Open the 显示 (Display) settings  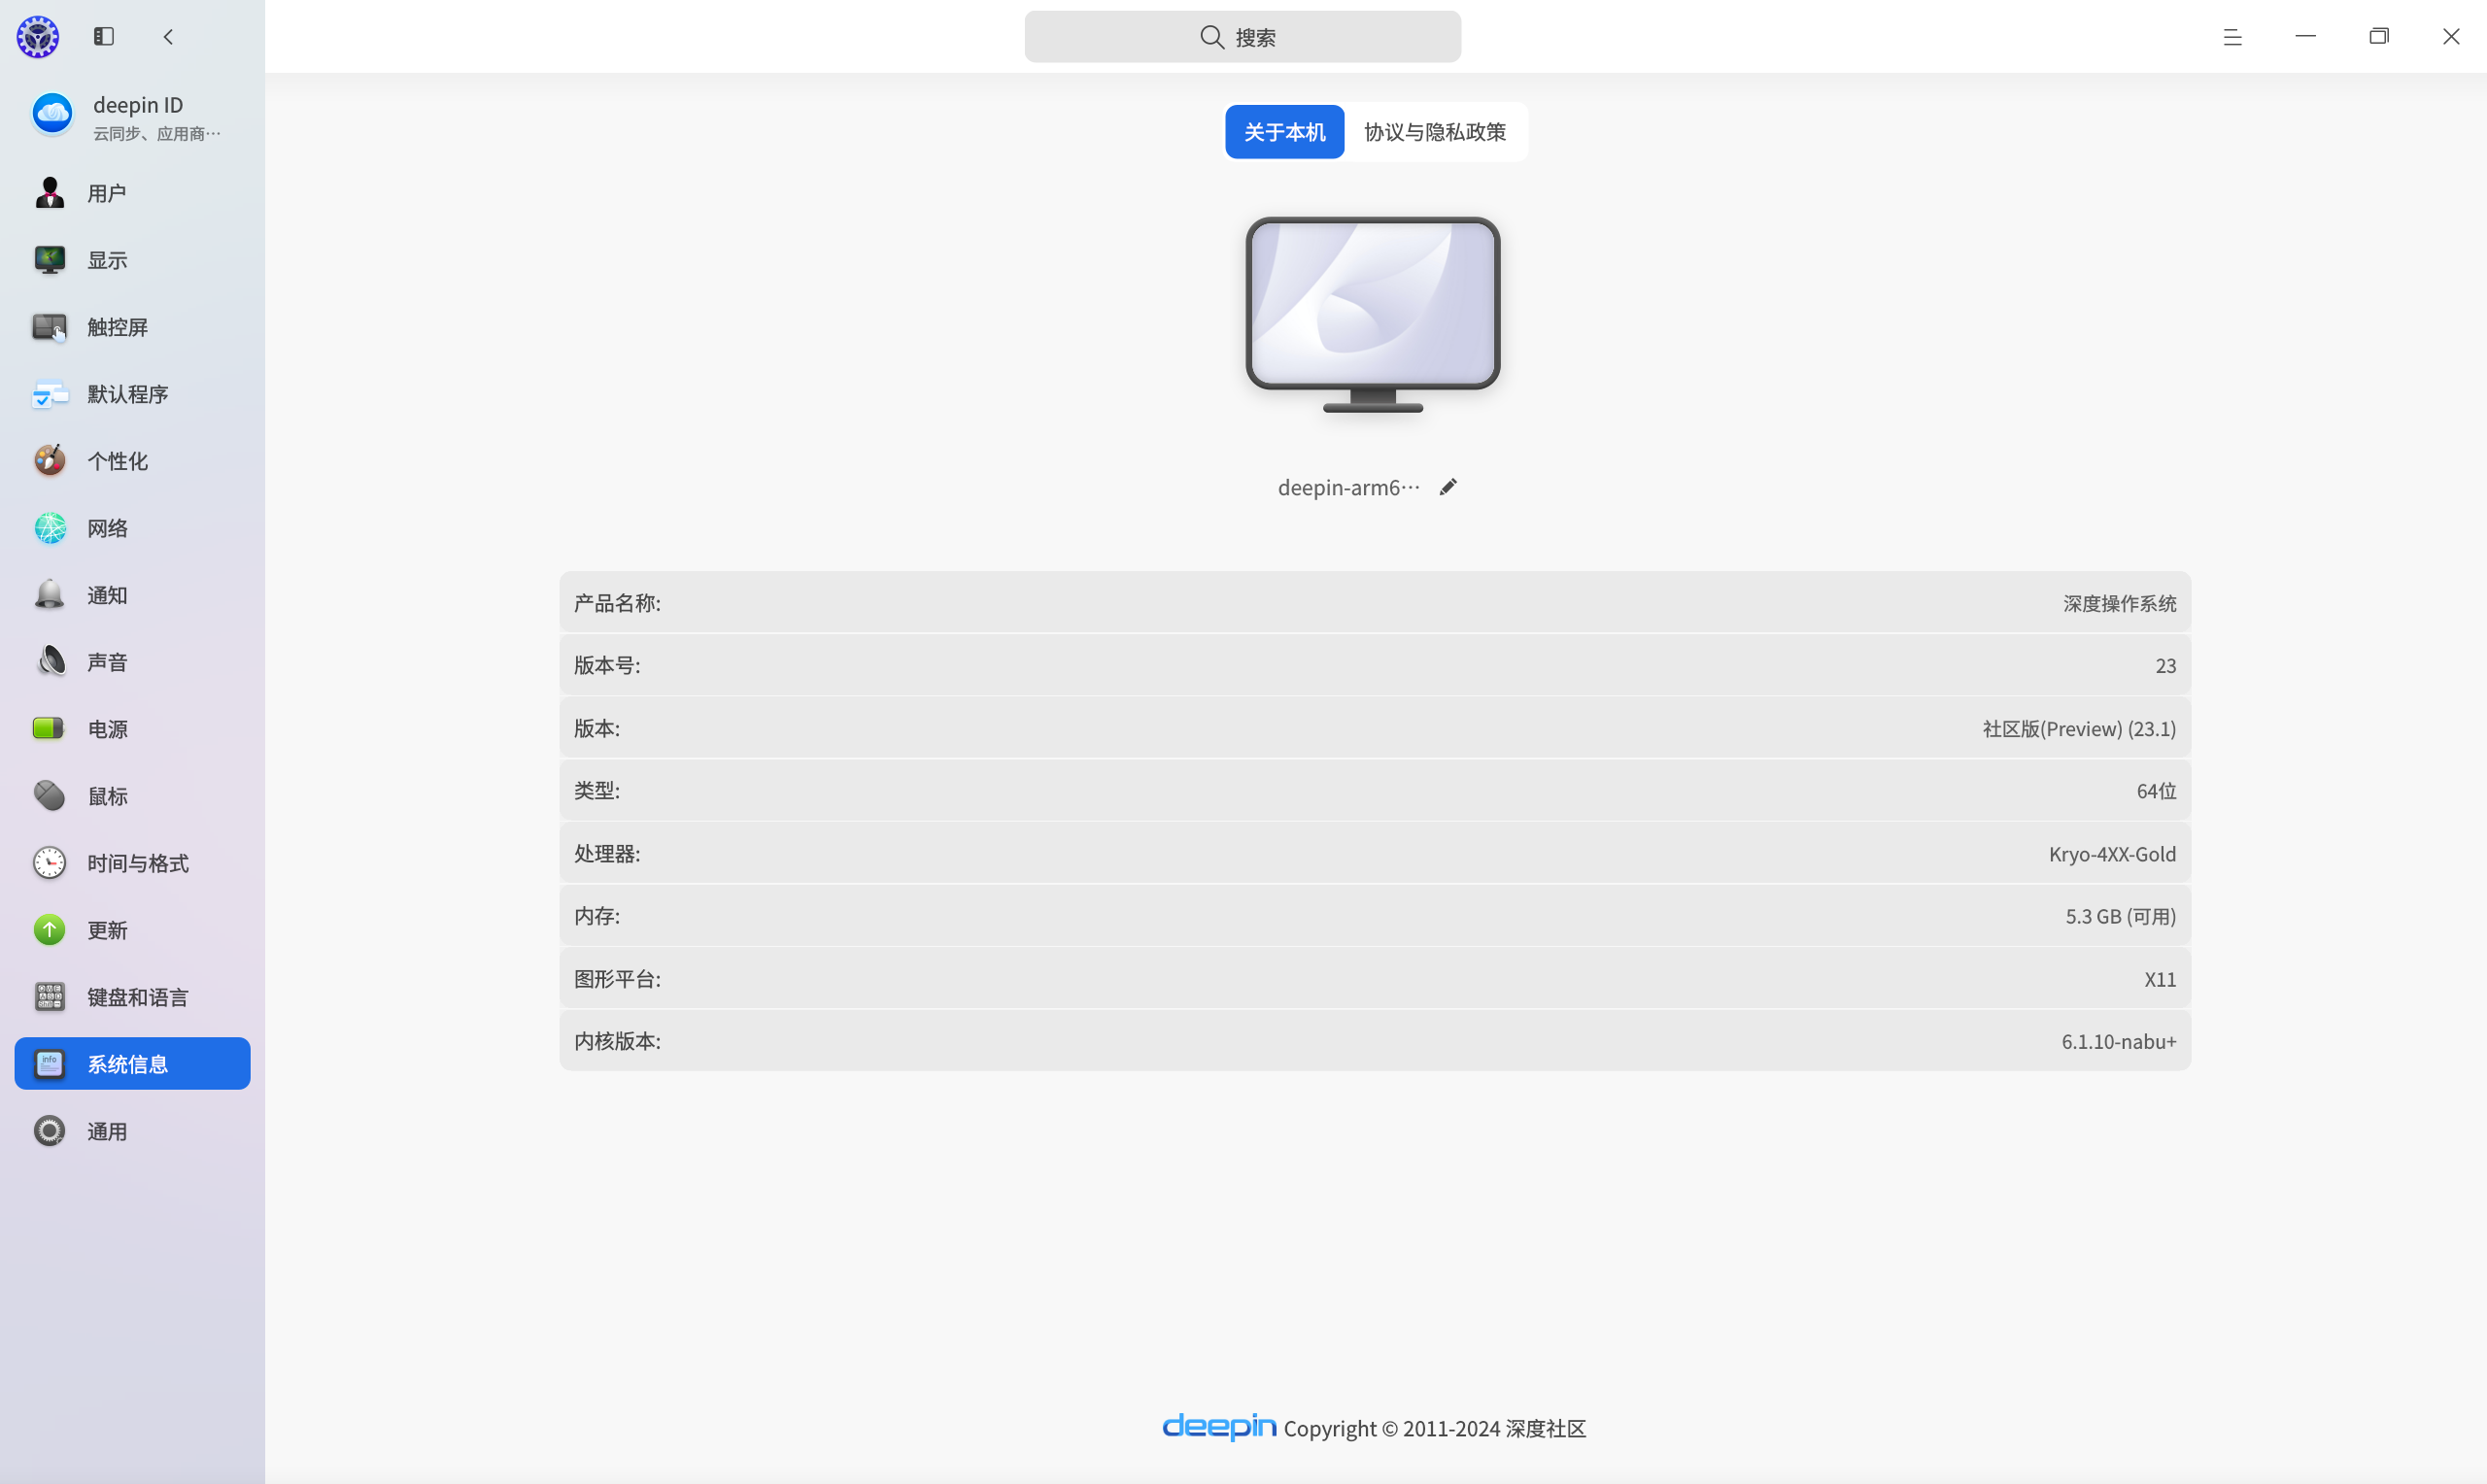point(132,260)
